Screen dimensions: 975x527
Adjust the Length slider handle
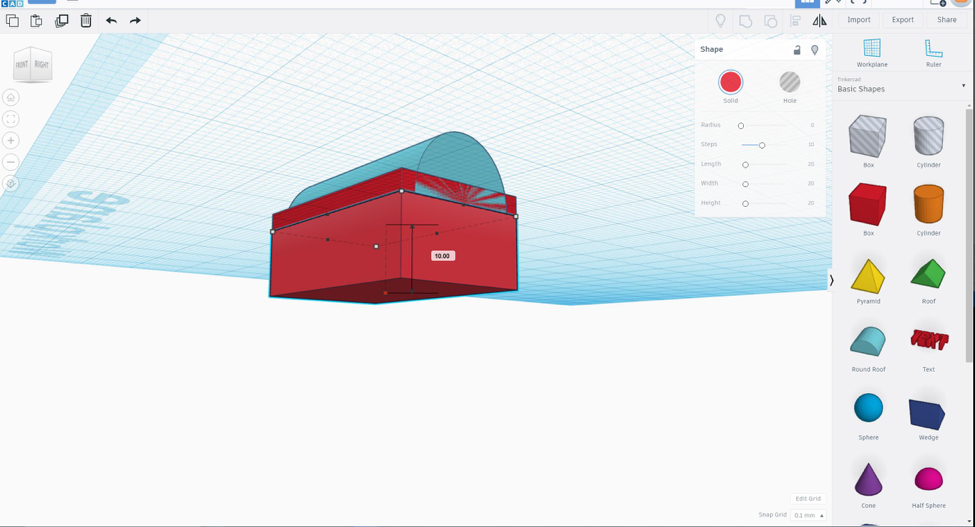point(745,165)
